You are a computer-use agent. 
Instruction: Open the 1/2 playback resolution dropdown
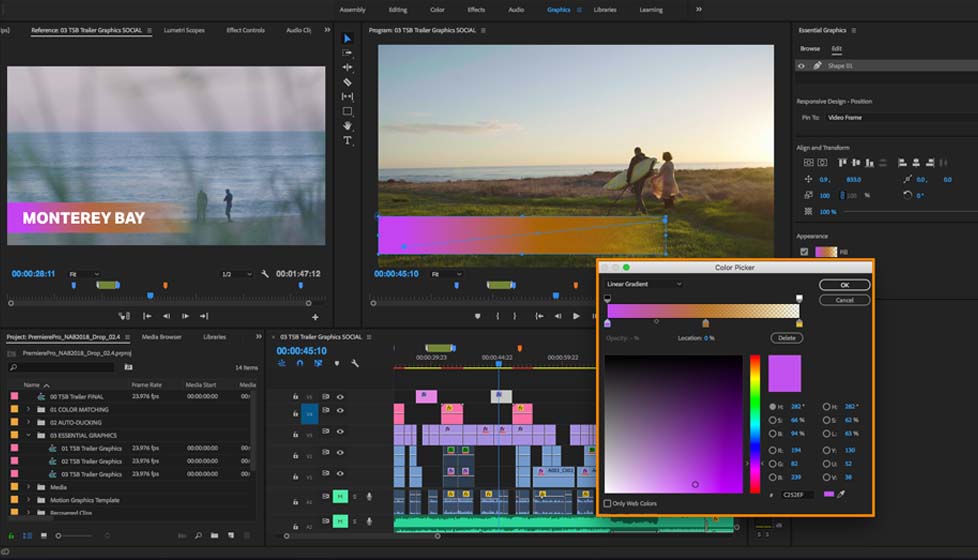point(237,274)
